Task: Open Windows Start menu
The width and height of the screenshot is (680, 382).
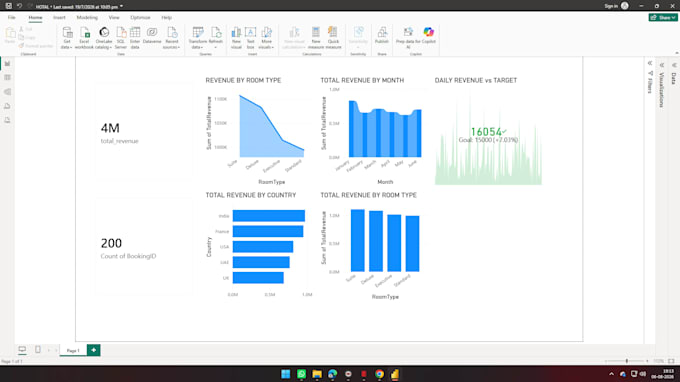Action: 286,374
